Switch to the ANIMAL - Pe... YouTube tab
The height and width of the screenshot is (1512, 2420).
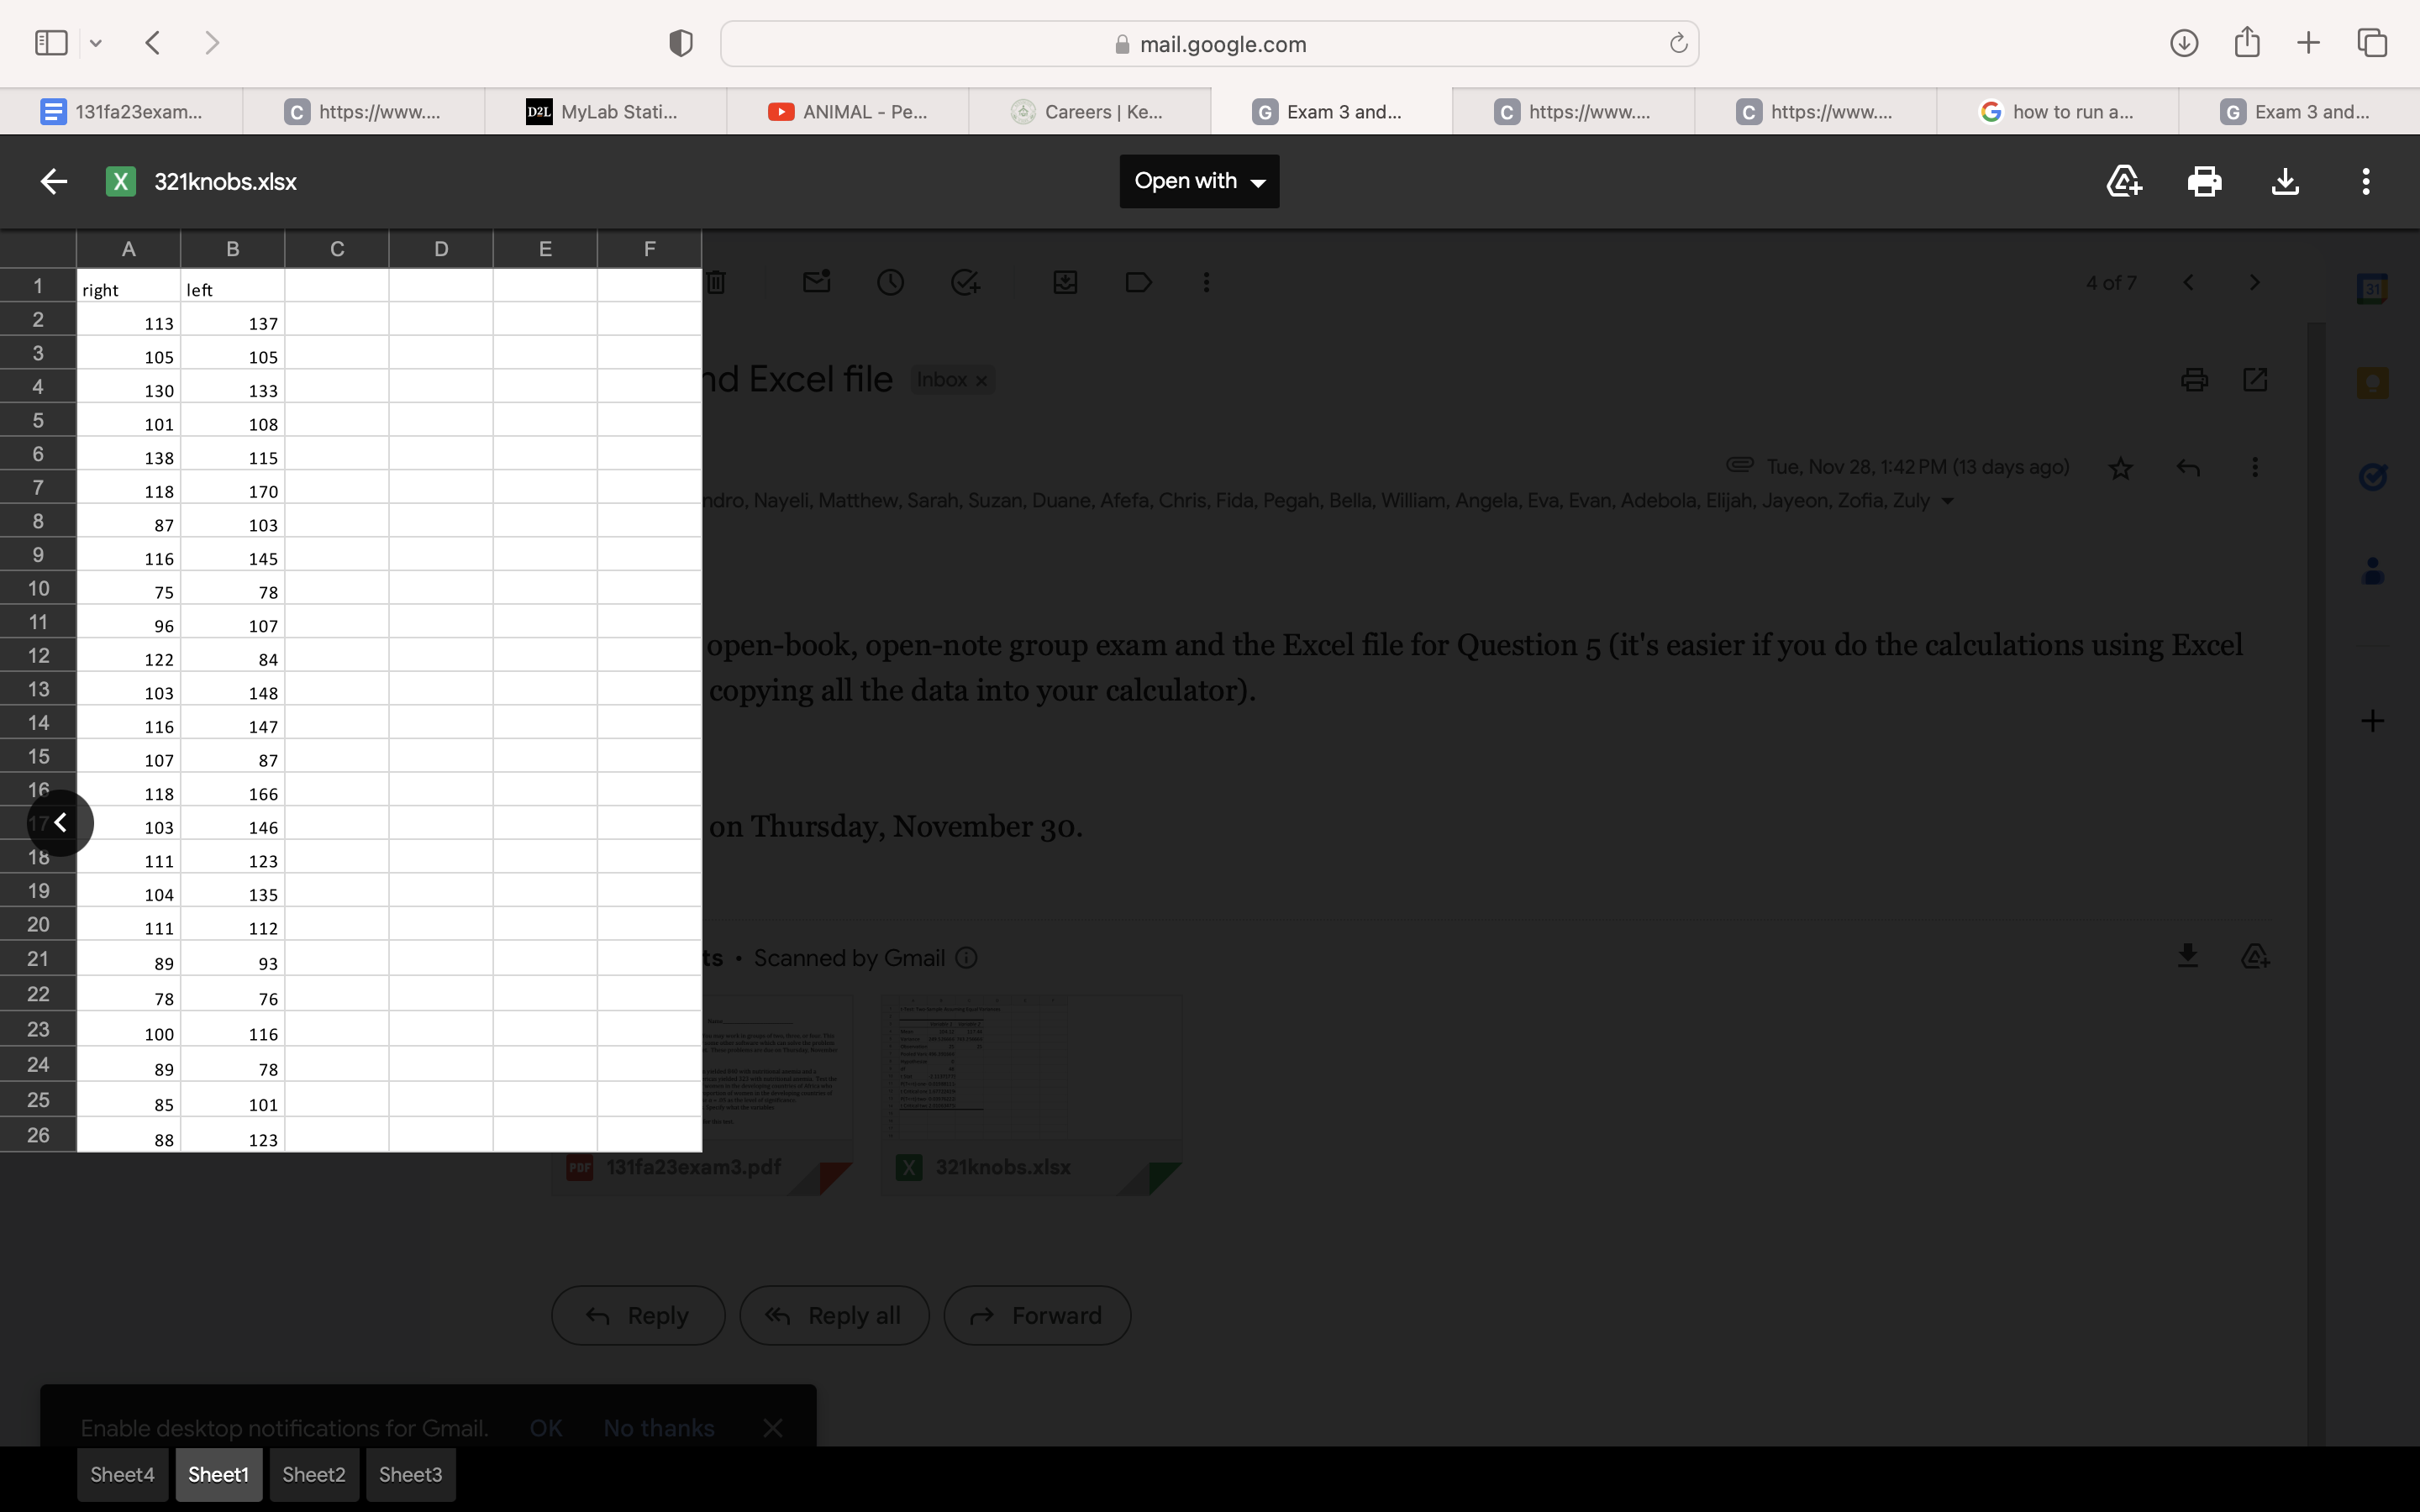pyautogui.click(x=847, y=112)
